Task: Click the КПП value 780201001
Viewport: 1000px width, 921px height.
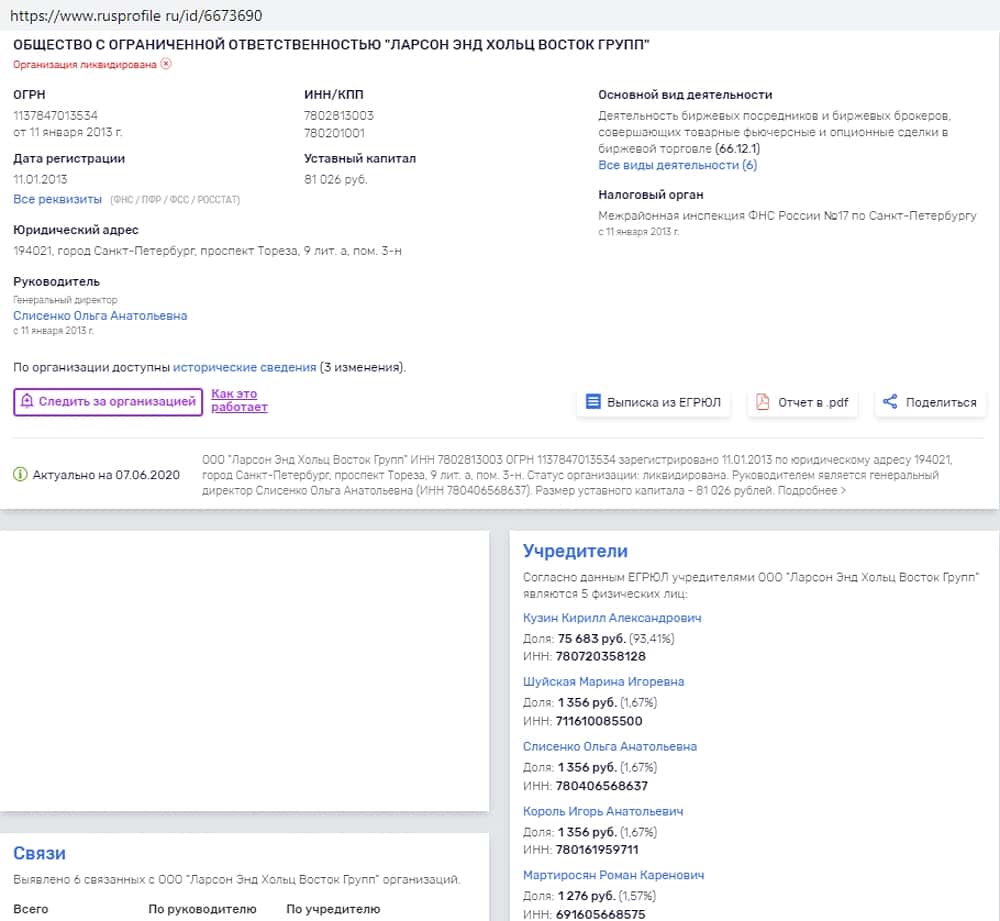Action: (x=334, y=133)
